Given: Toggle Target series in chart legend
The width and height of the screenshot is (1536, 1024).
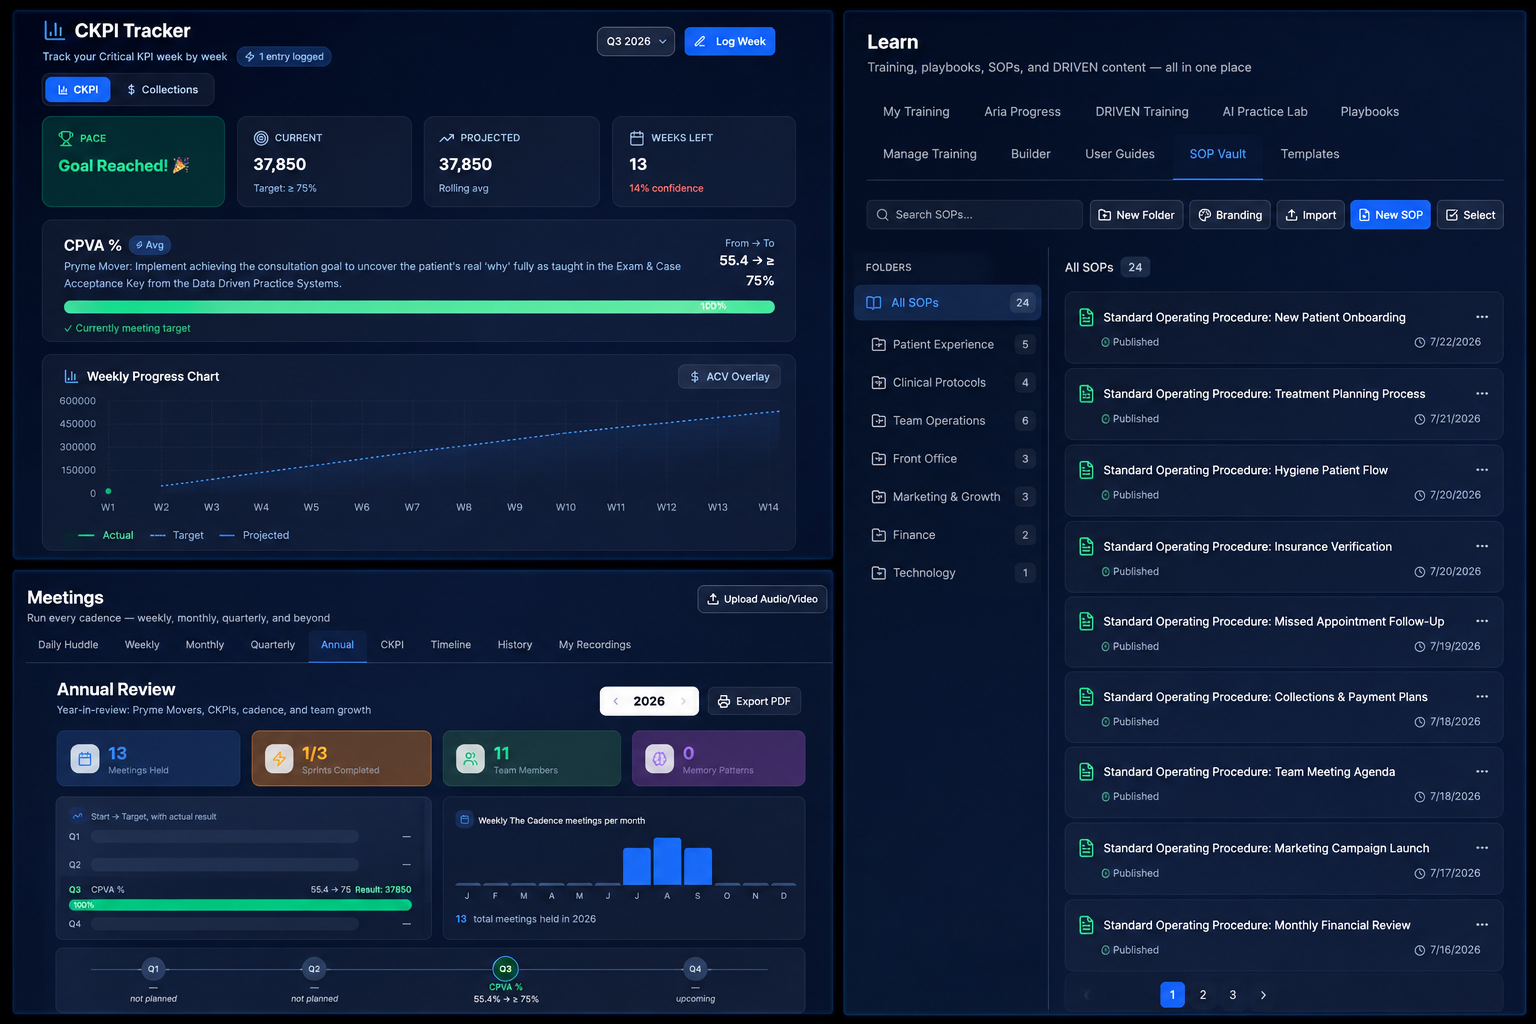Looking at the screenshot, I should coord(177,535).
